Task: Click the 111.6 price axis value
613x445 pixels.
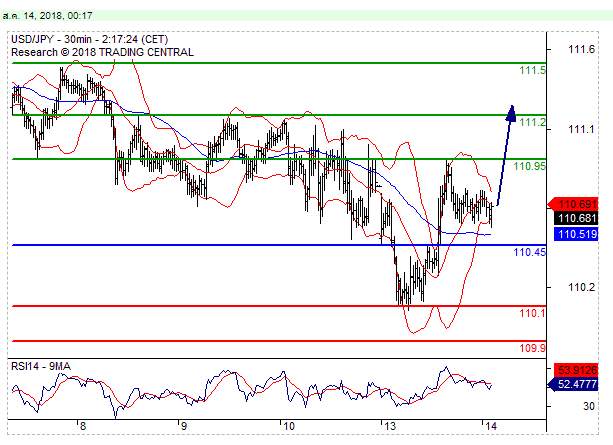Action: coord(581,49)
